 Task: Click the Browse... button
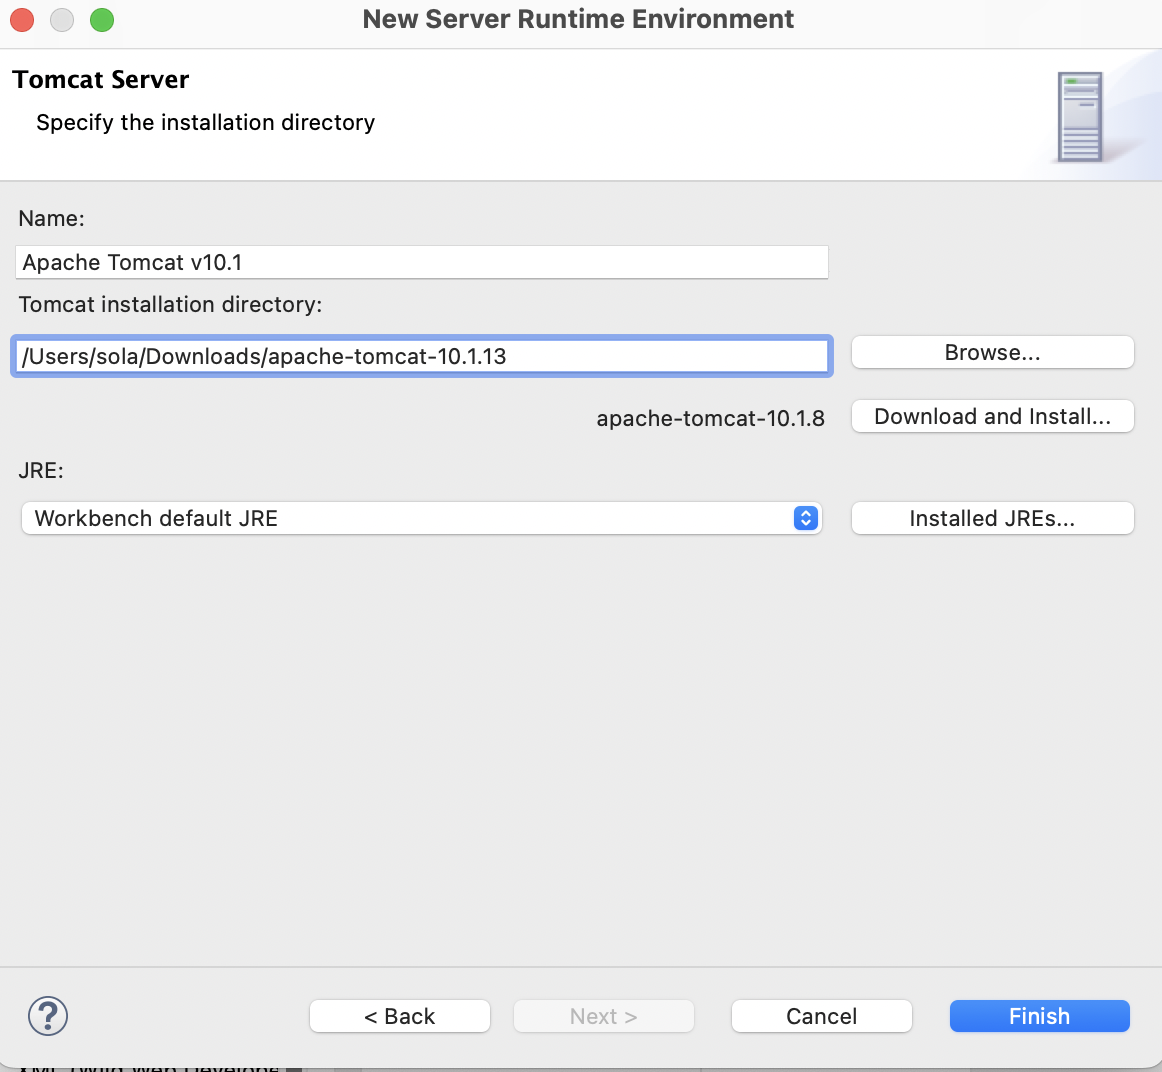tap(992, 353)
